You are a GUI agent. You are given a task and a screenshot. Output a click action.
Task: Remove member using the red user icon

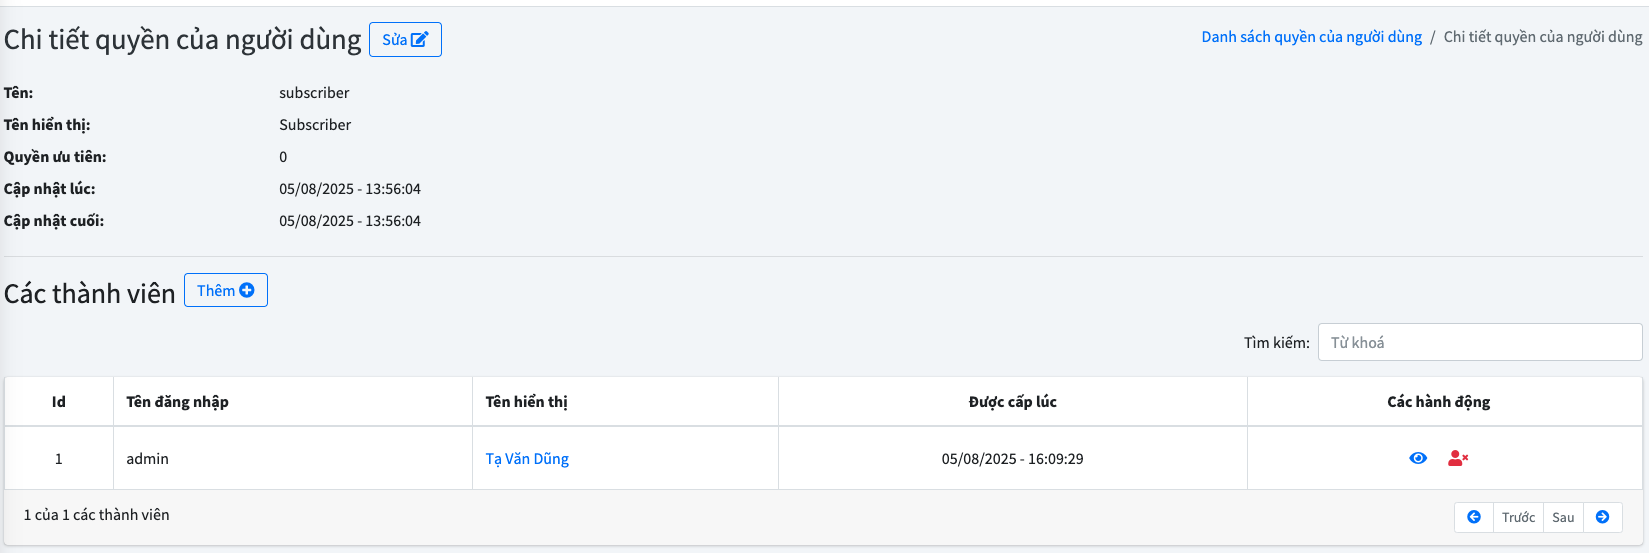(x=1458, y=458)
